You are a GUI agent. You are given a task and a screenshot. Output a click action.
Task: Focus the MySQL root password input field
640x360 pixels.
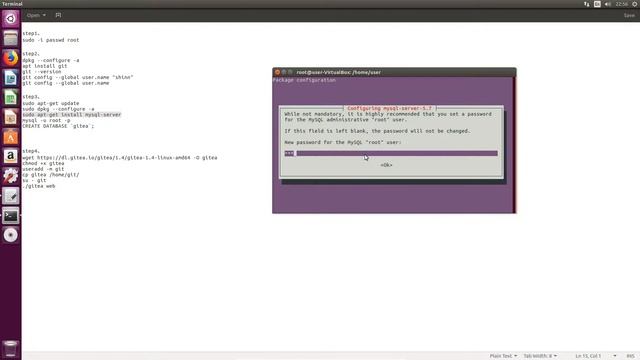(391, 153)
